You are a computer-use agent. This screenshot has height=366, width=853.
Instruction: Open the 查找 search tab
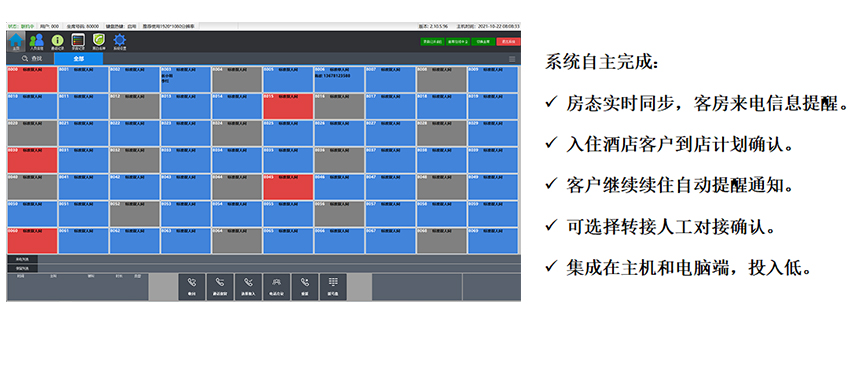tap(31, 59)
